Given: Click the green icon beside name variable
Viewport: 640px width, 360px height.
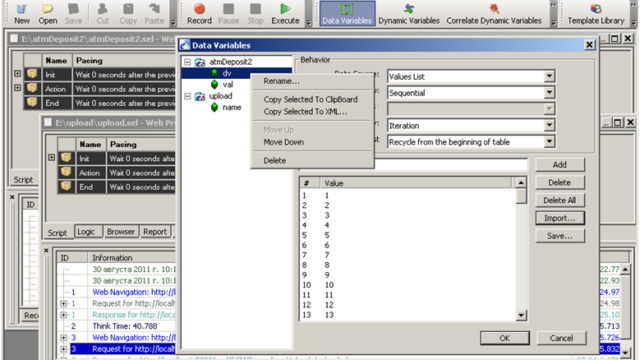Looking at the screenshot, I should (x=214, y=107).
